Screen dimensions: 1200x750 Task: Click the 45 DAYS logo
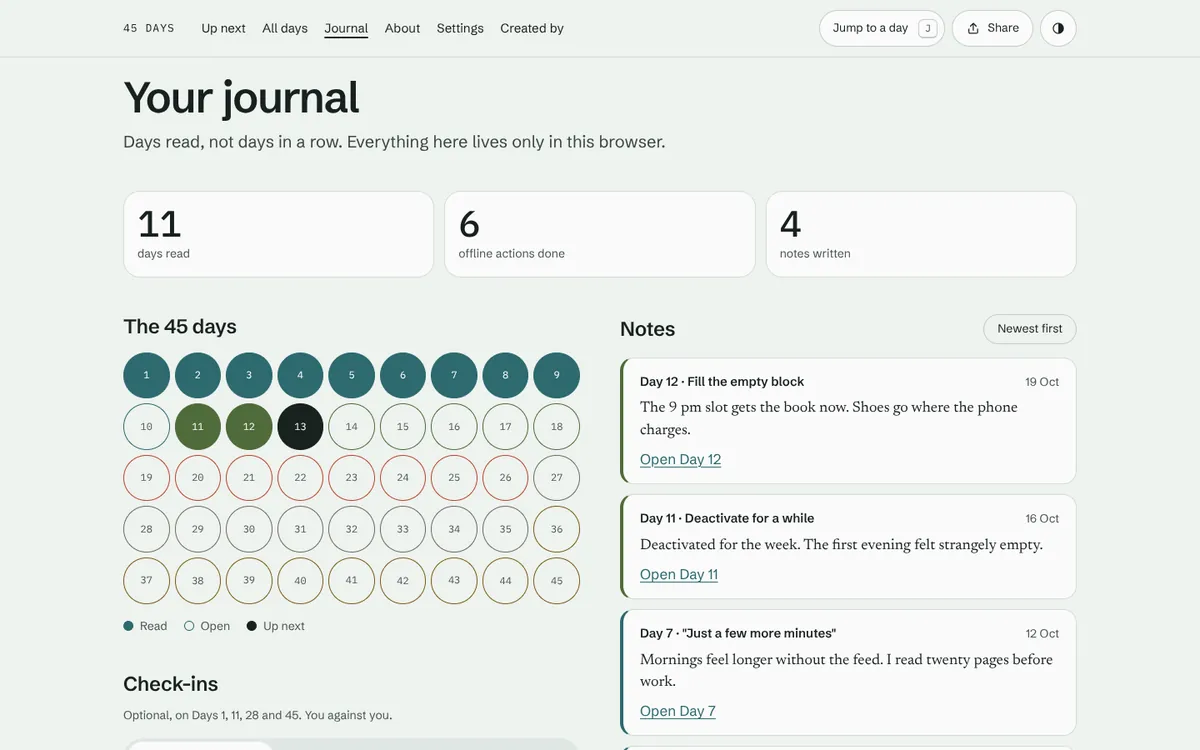pos(149,28)
